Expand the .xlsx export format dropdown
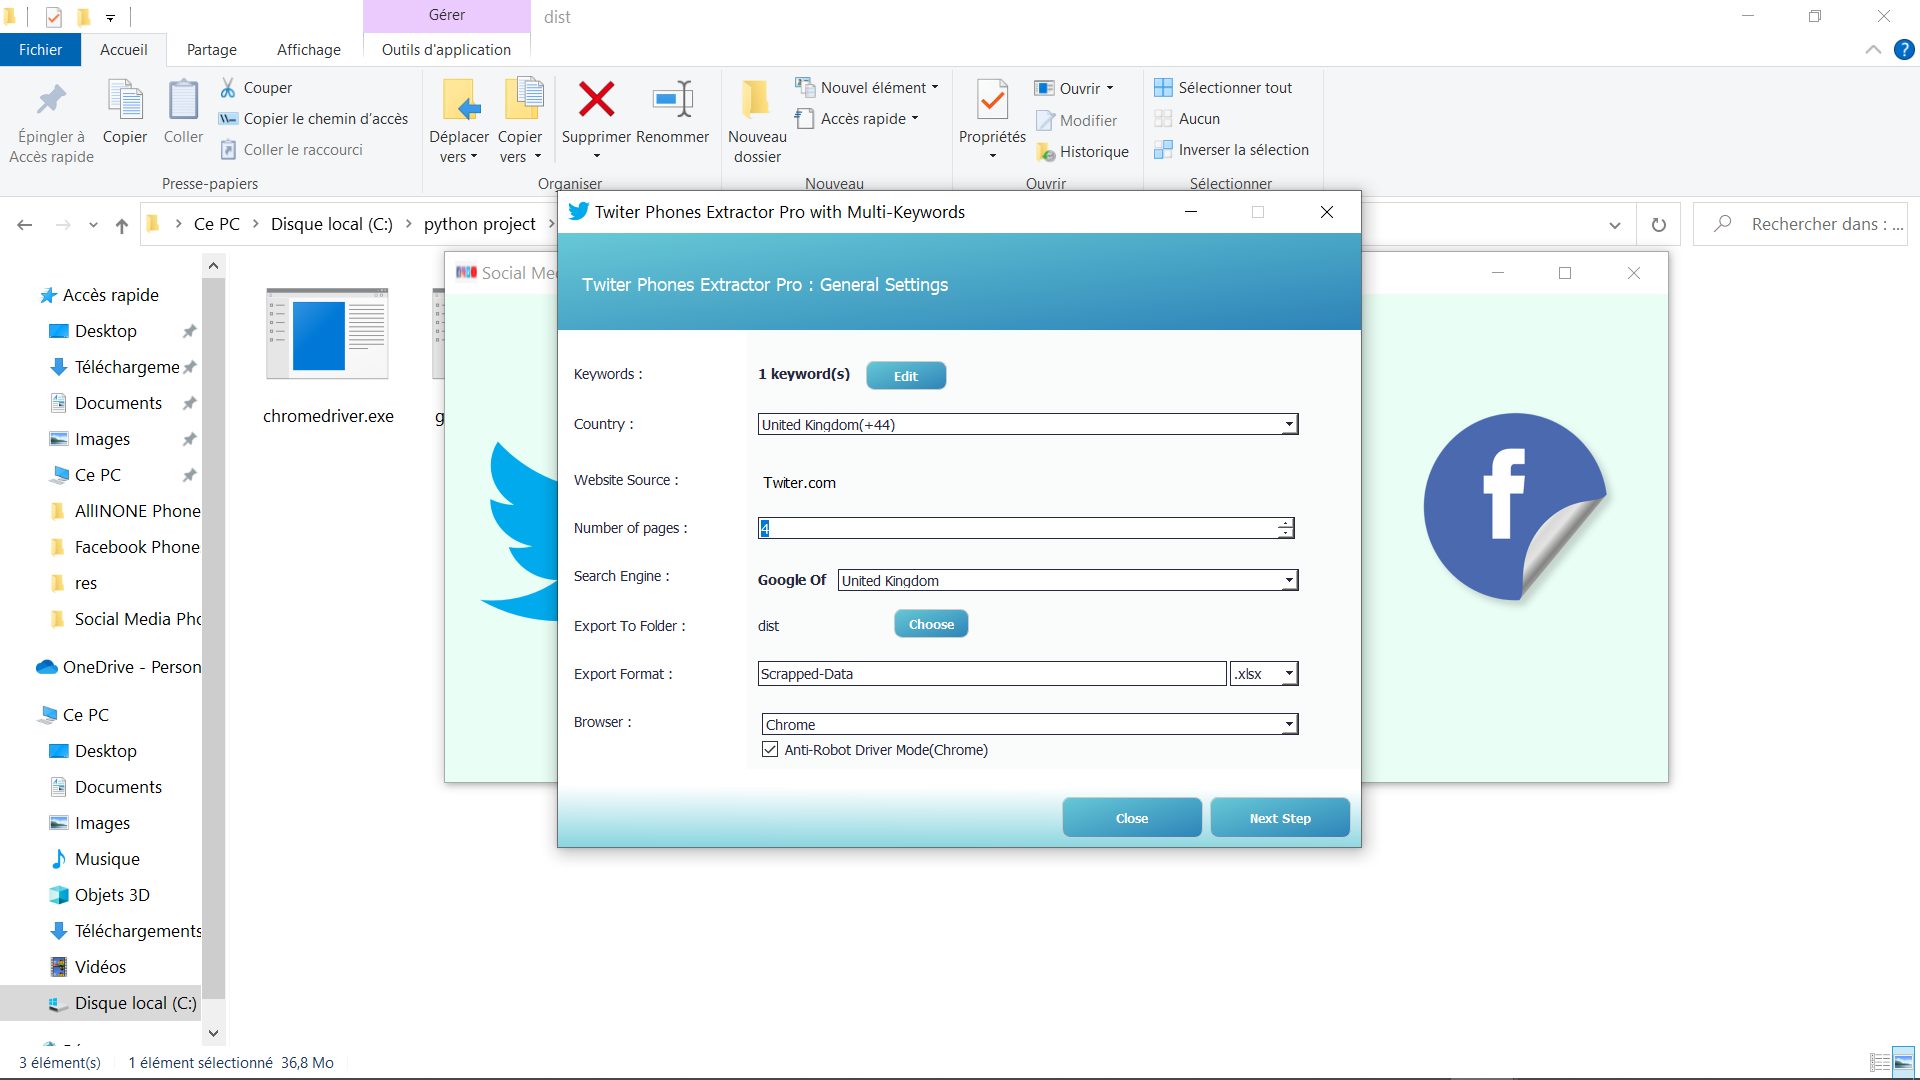The height and width of the screenshot is (1080, 1920). [x=1289, y=673]
